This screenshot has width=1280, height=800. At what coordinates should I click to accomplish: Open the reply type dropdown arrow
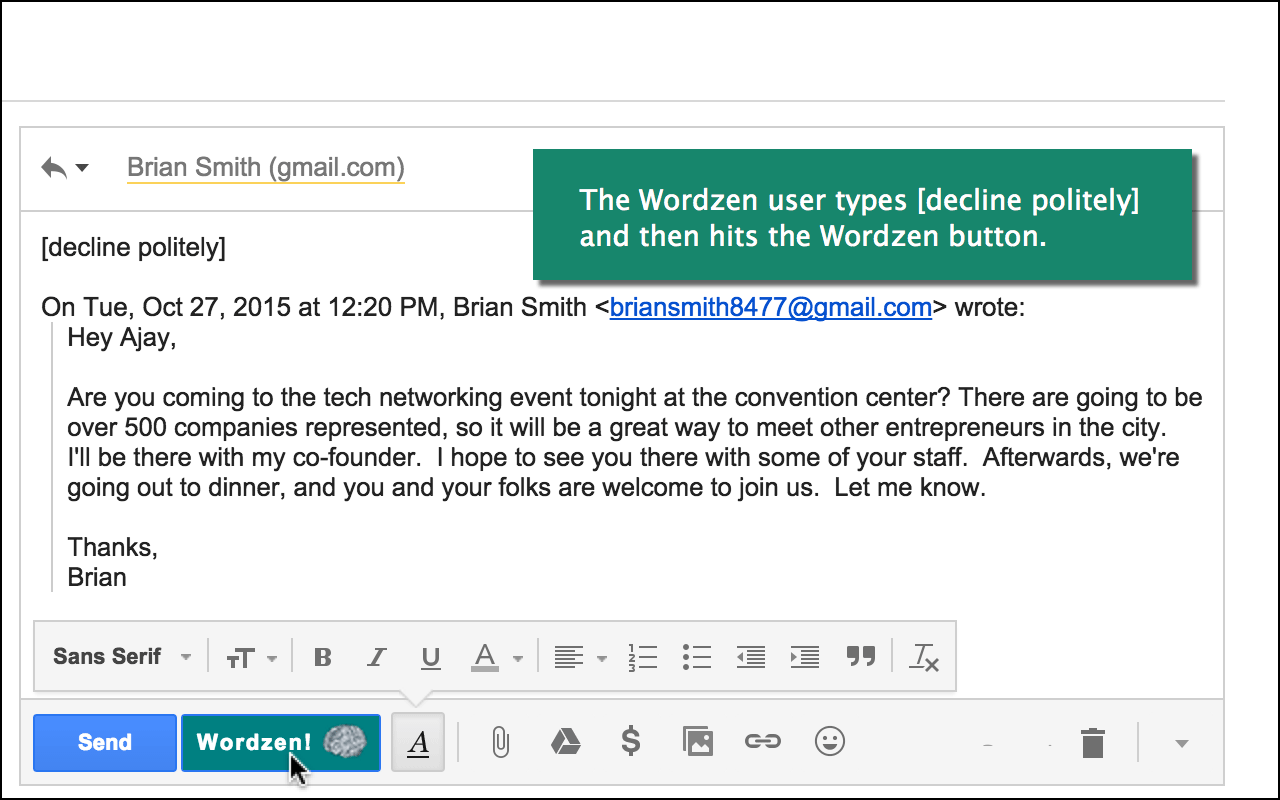pos(84,168)
